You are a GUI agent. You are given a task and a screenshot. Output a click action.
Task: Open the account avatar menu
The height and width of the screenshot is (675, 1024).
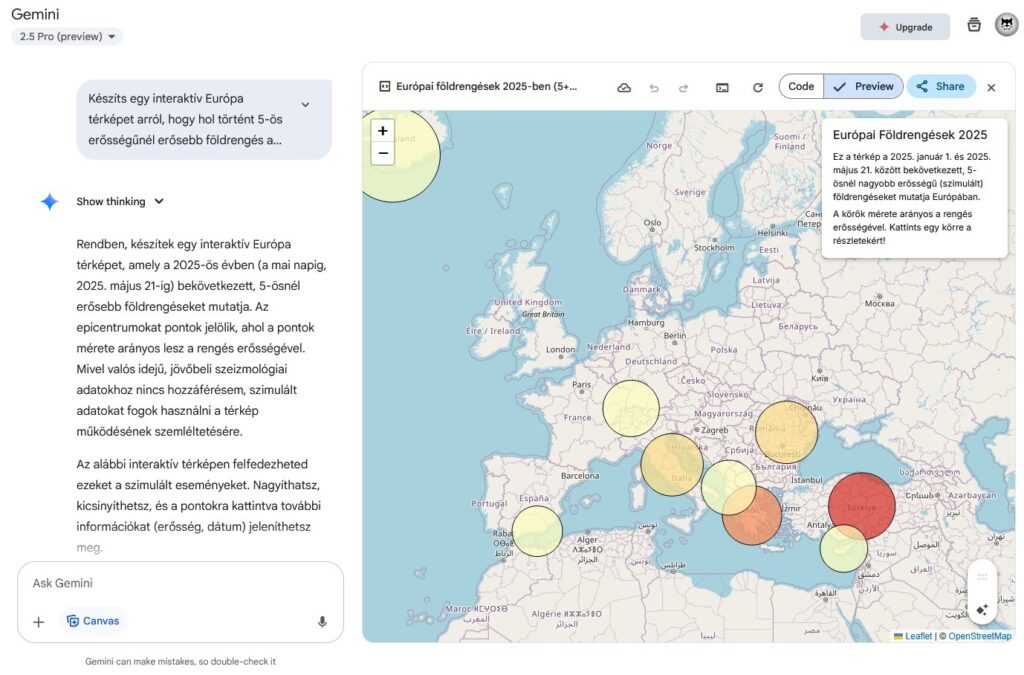click(x=1006, y=25)
